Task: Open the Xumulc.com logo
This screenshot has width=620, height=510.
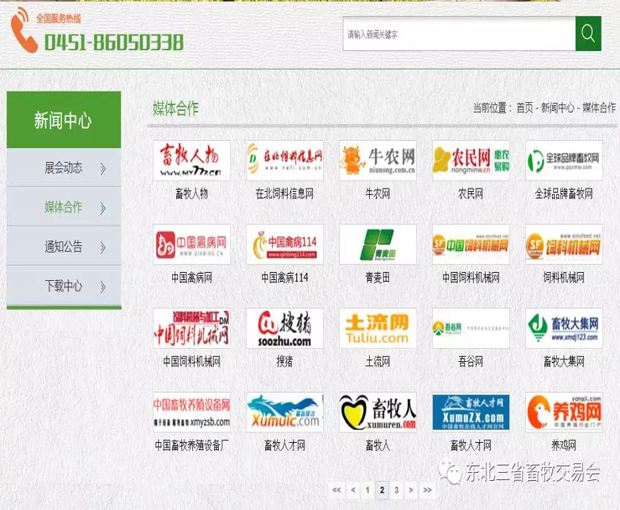Action: tap(285, 412)
